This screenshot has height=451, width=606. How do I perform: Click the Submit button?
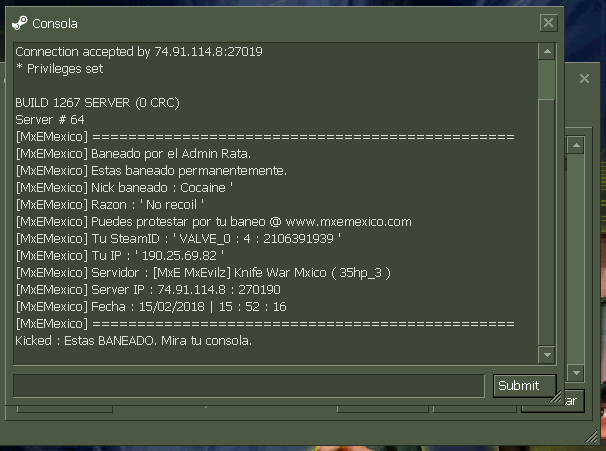click(525, 386)
